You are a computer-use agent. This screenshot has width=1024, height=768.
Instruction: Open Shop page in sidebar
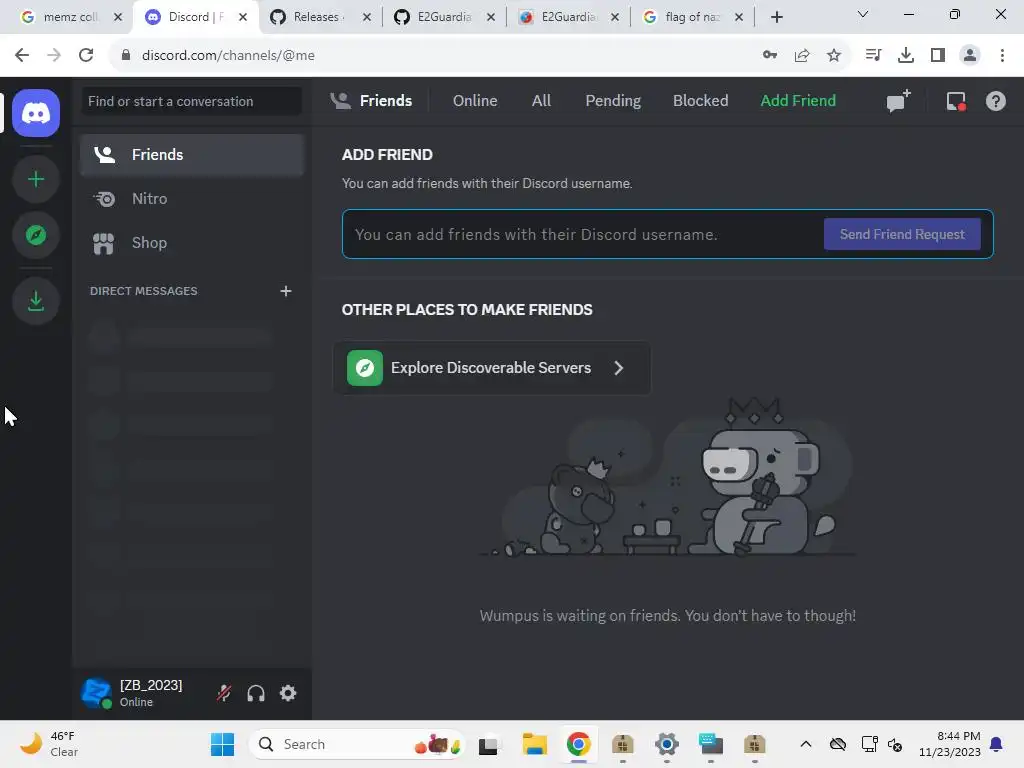192,243
